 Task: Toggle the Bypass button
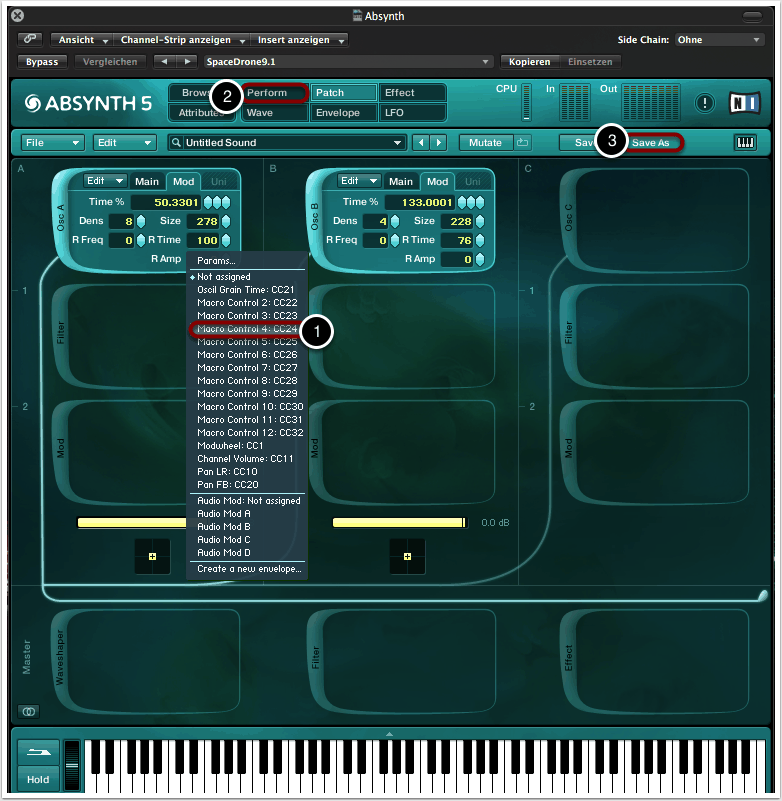pyautogui.click(x=42, y=61)
